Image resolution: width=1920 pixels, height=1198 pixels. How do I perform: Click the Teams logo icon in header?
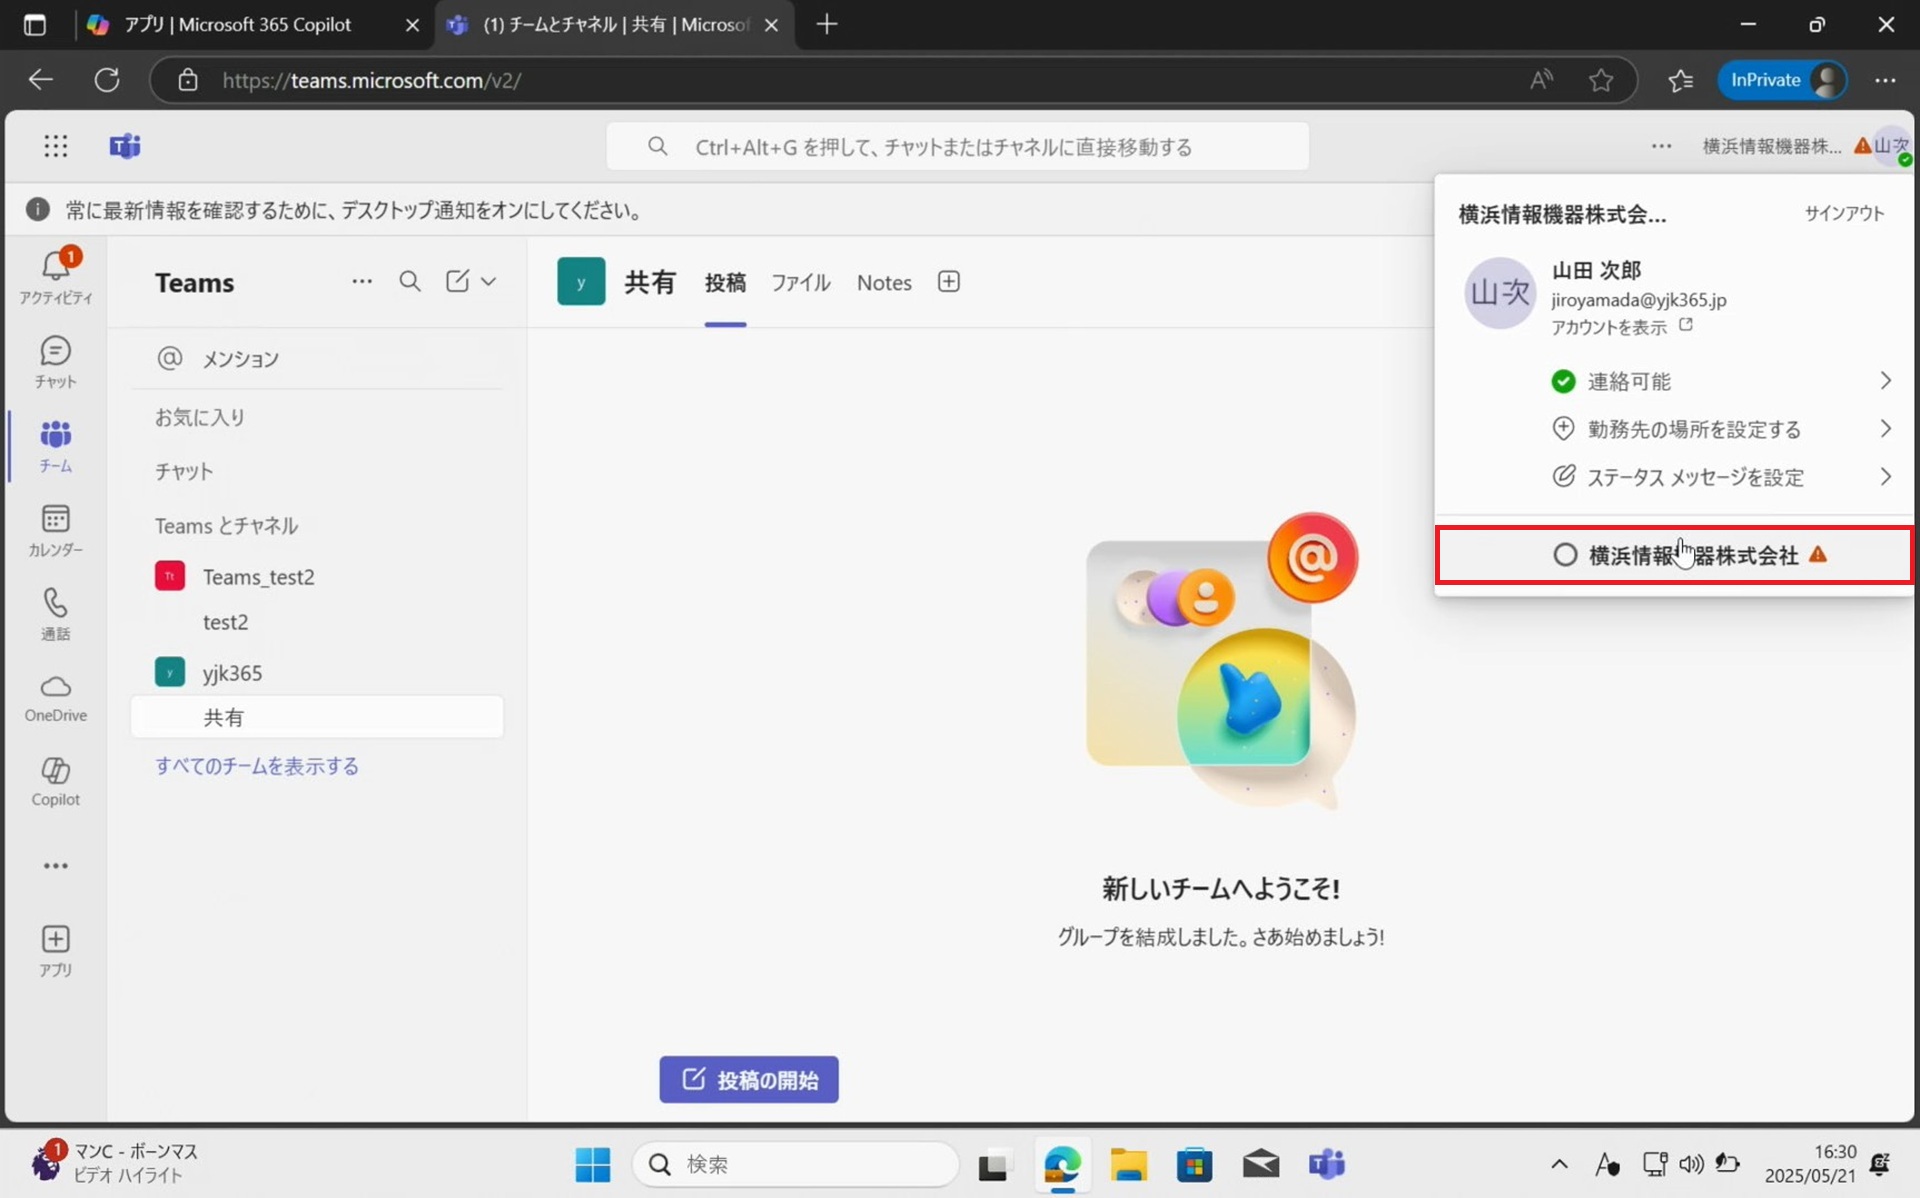click(x=125, y=147)
